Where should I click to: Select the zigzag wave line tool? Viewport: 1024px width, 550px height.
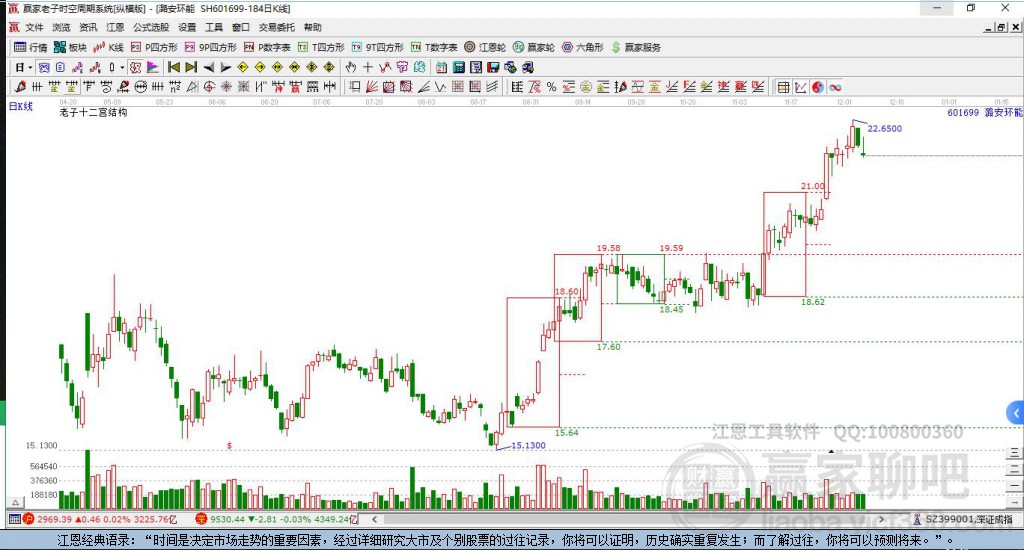point(440,87)
